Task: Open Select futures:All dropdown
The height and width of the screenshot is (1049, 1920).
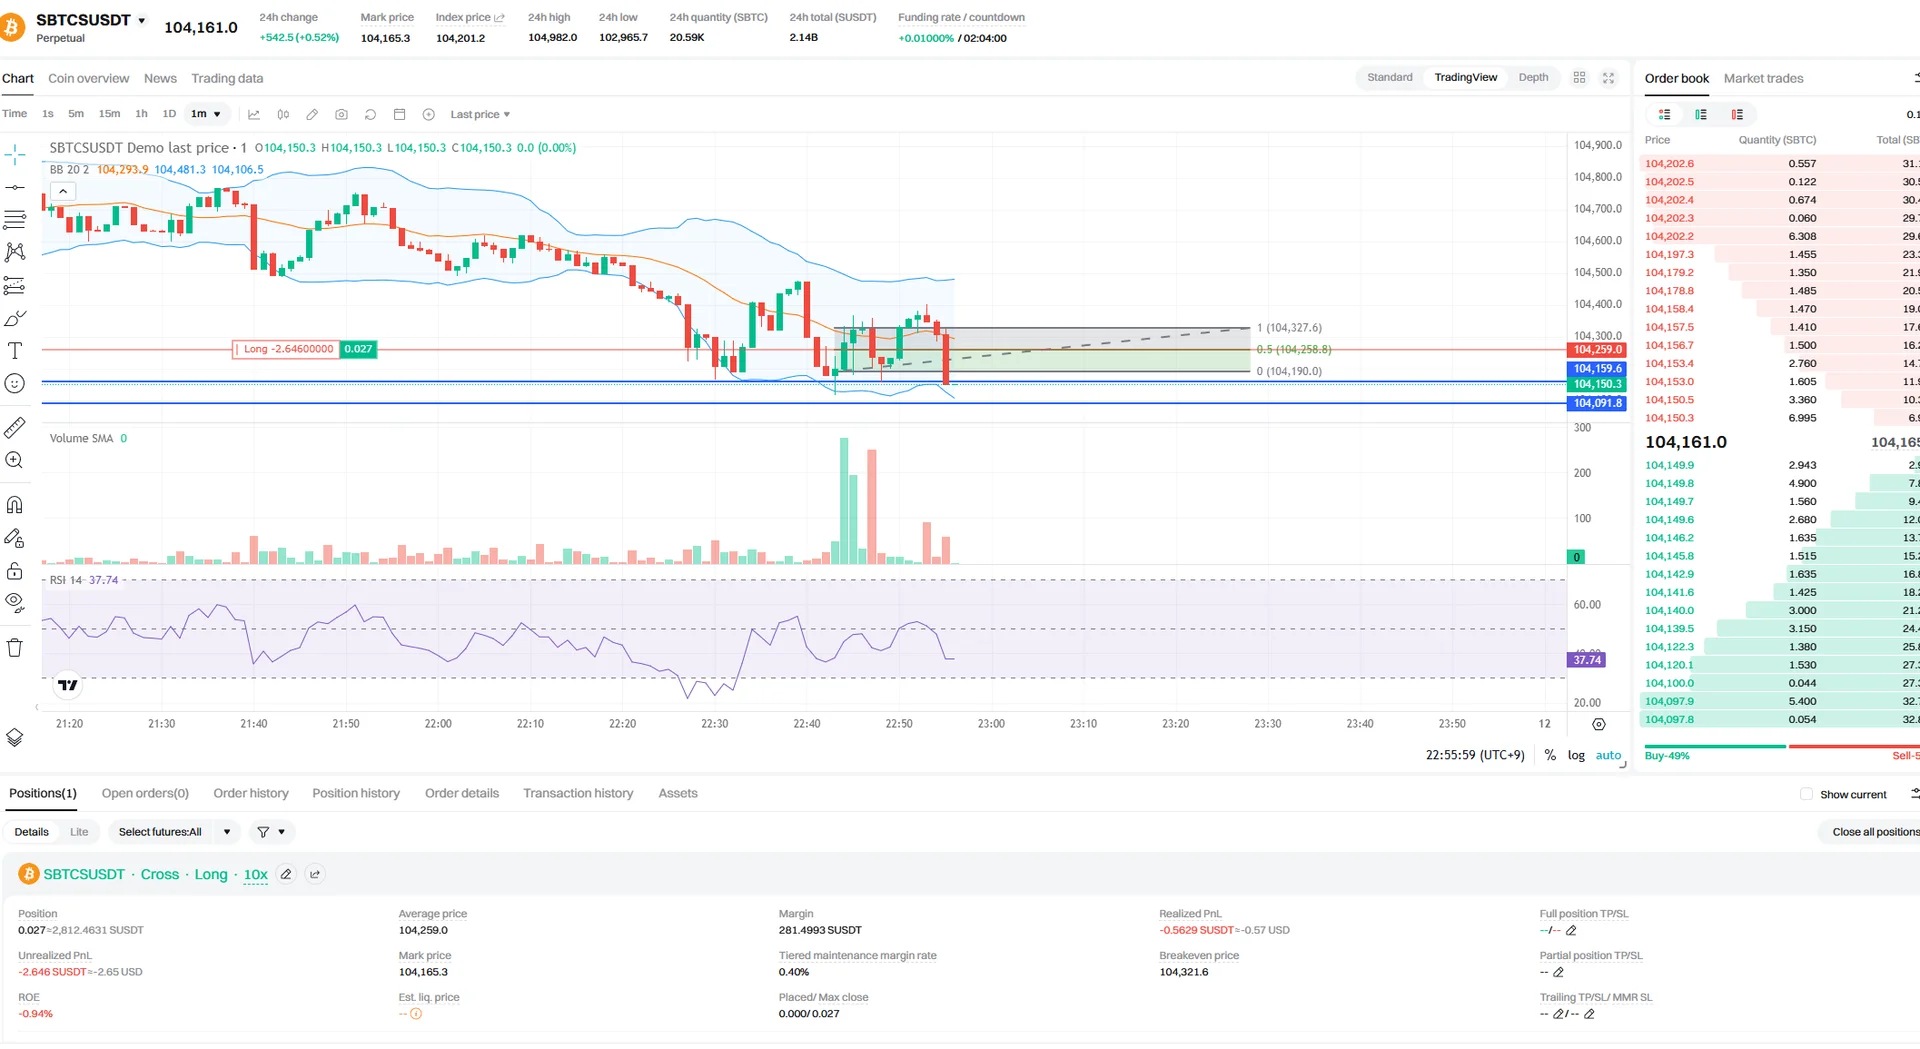Action: (x=174, y=832)
